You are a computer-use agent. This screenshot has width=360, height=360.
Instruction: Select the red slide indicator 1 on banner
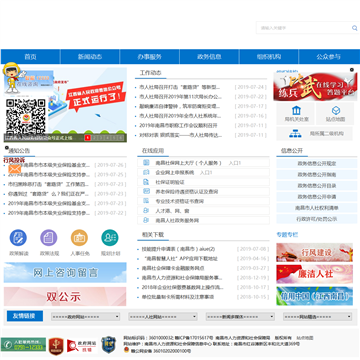click(x=88, y=138)
